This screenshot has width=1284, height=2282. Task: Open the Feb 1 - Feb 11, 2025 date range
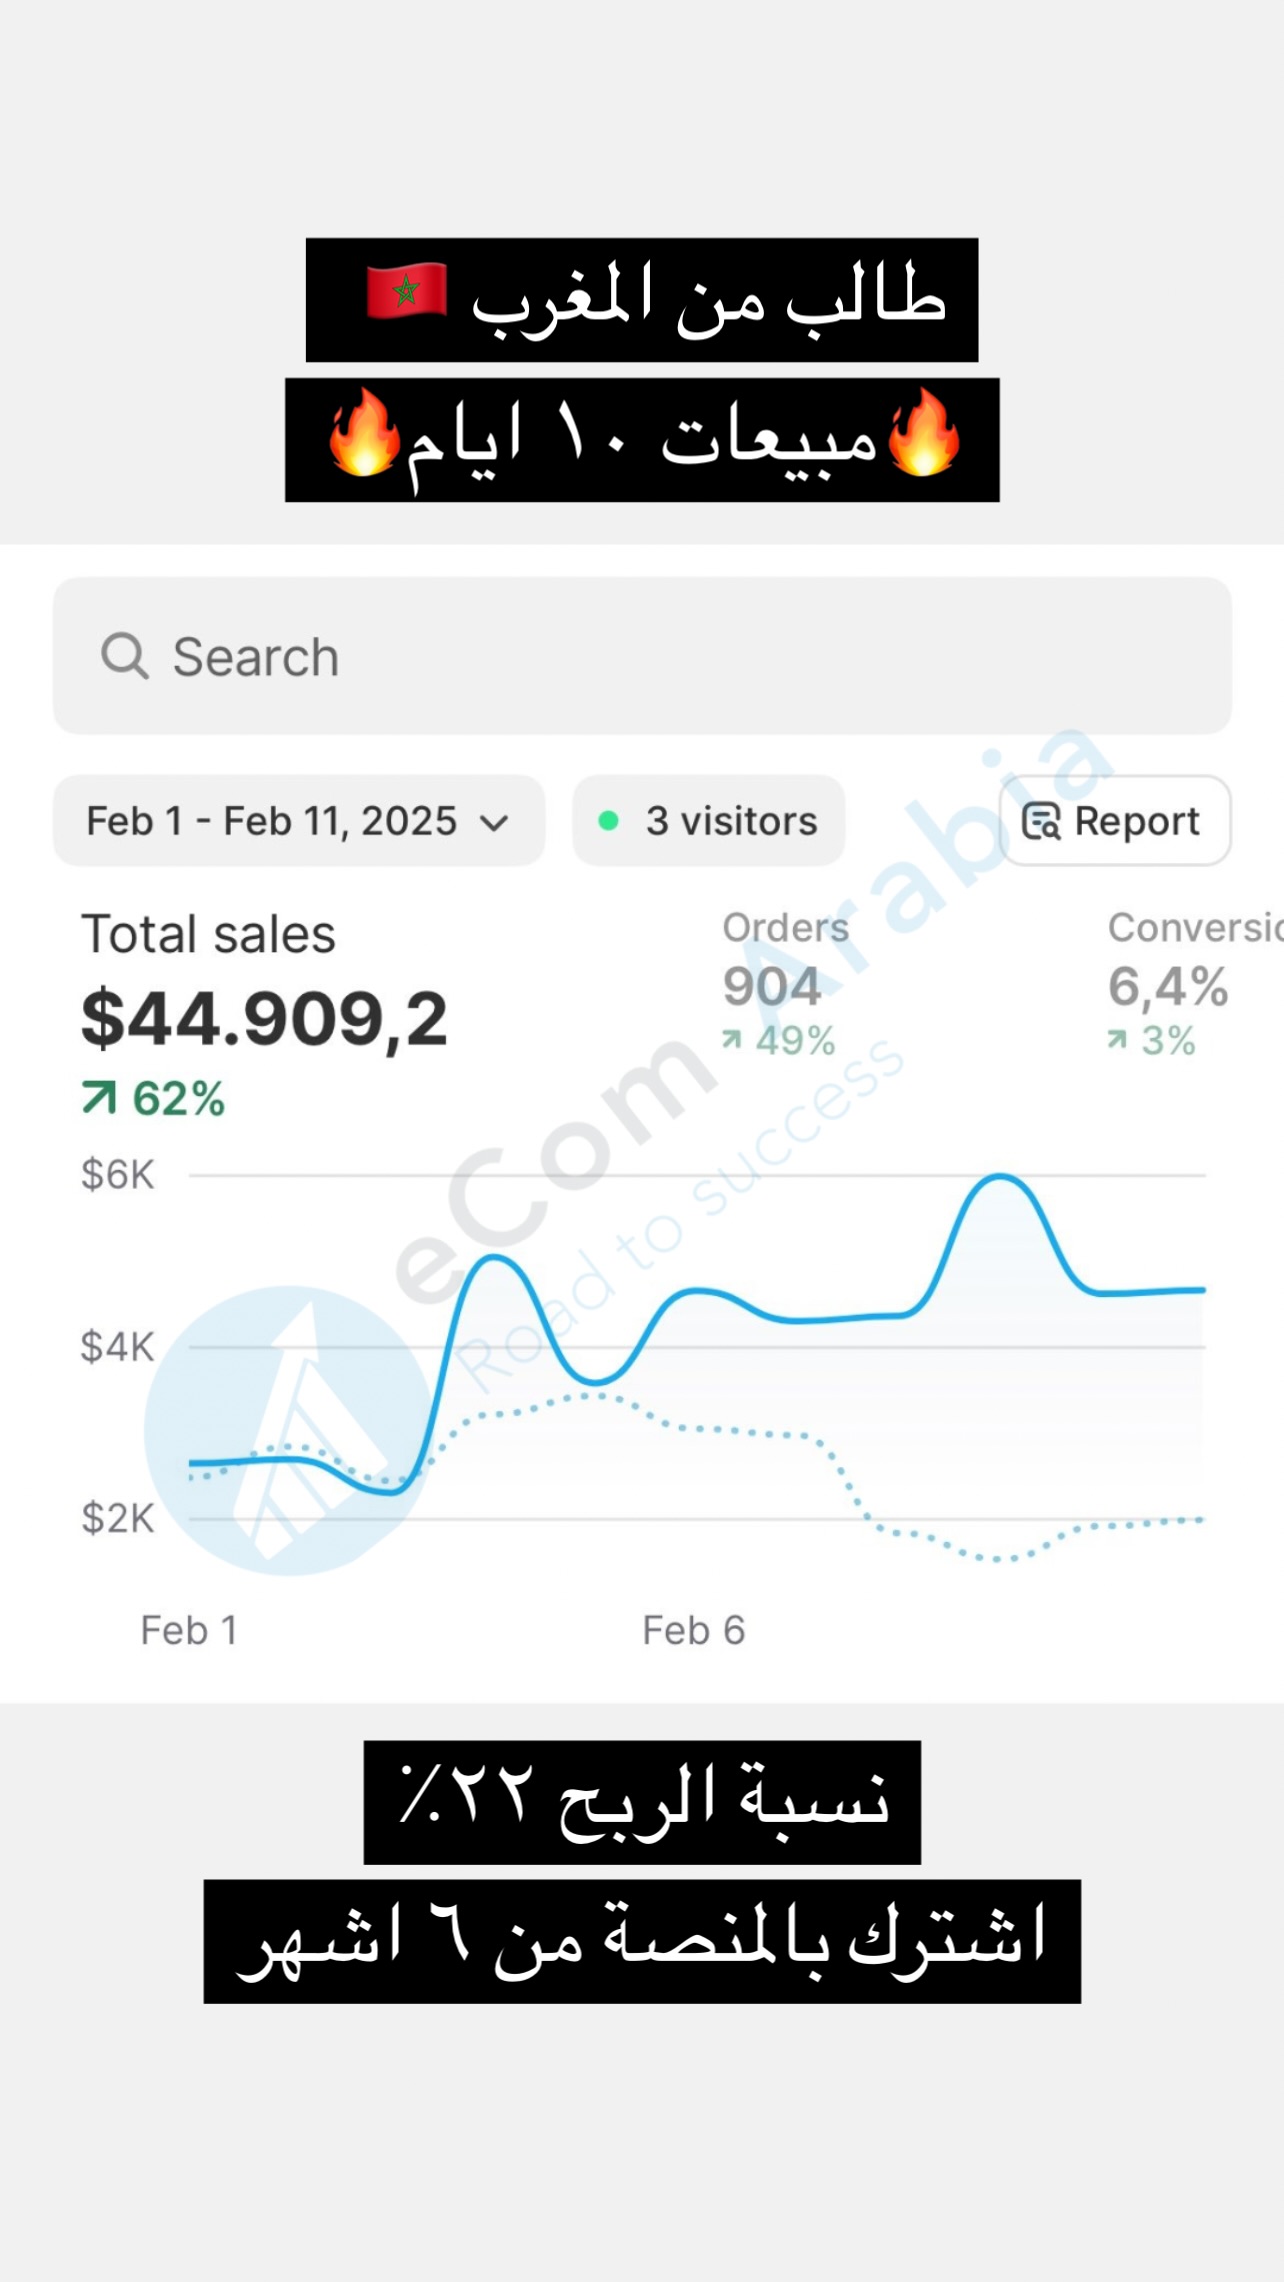pos(272,821)
